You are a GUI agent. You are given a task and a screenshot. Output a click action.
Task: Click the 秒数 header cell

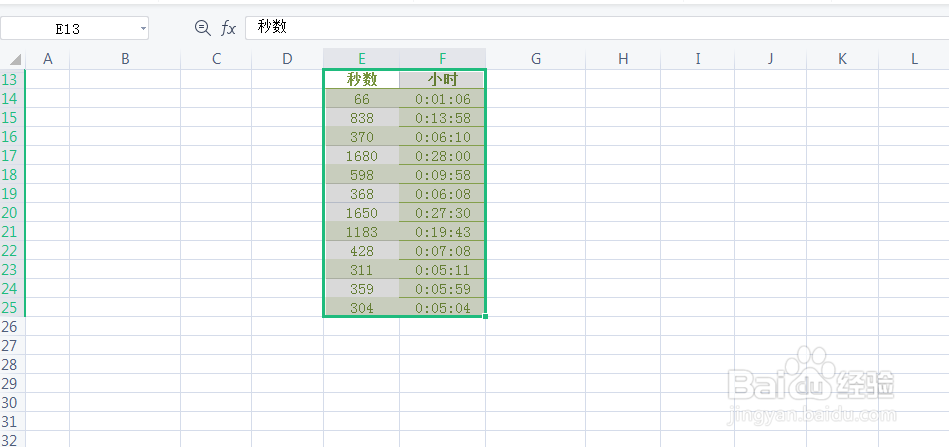tap(362, 80)
